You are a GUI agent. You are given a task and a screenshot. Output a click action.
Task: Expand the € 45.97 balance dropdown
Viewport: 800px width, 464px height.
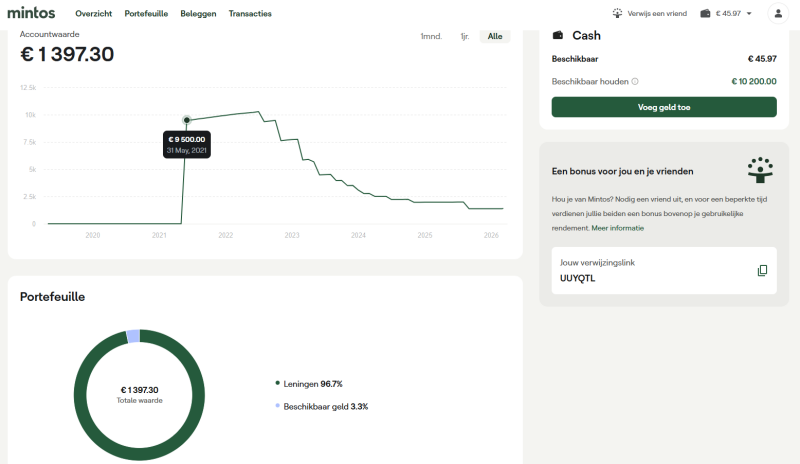[749, 14]
